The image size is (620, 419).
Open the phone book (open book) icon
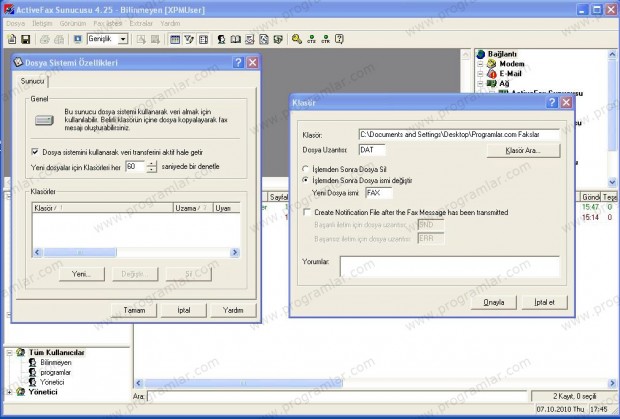[x=236, y=39]
